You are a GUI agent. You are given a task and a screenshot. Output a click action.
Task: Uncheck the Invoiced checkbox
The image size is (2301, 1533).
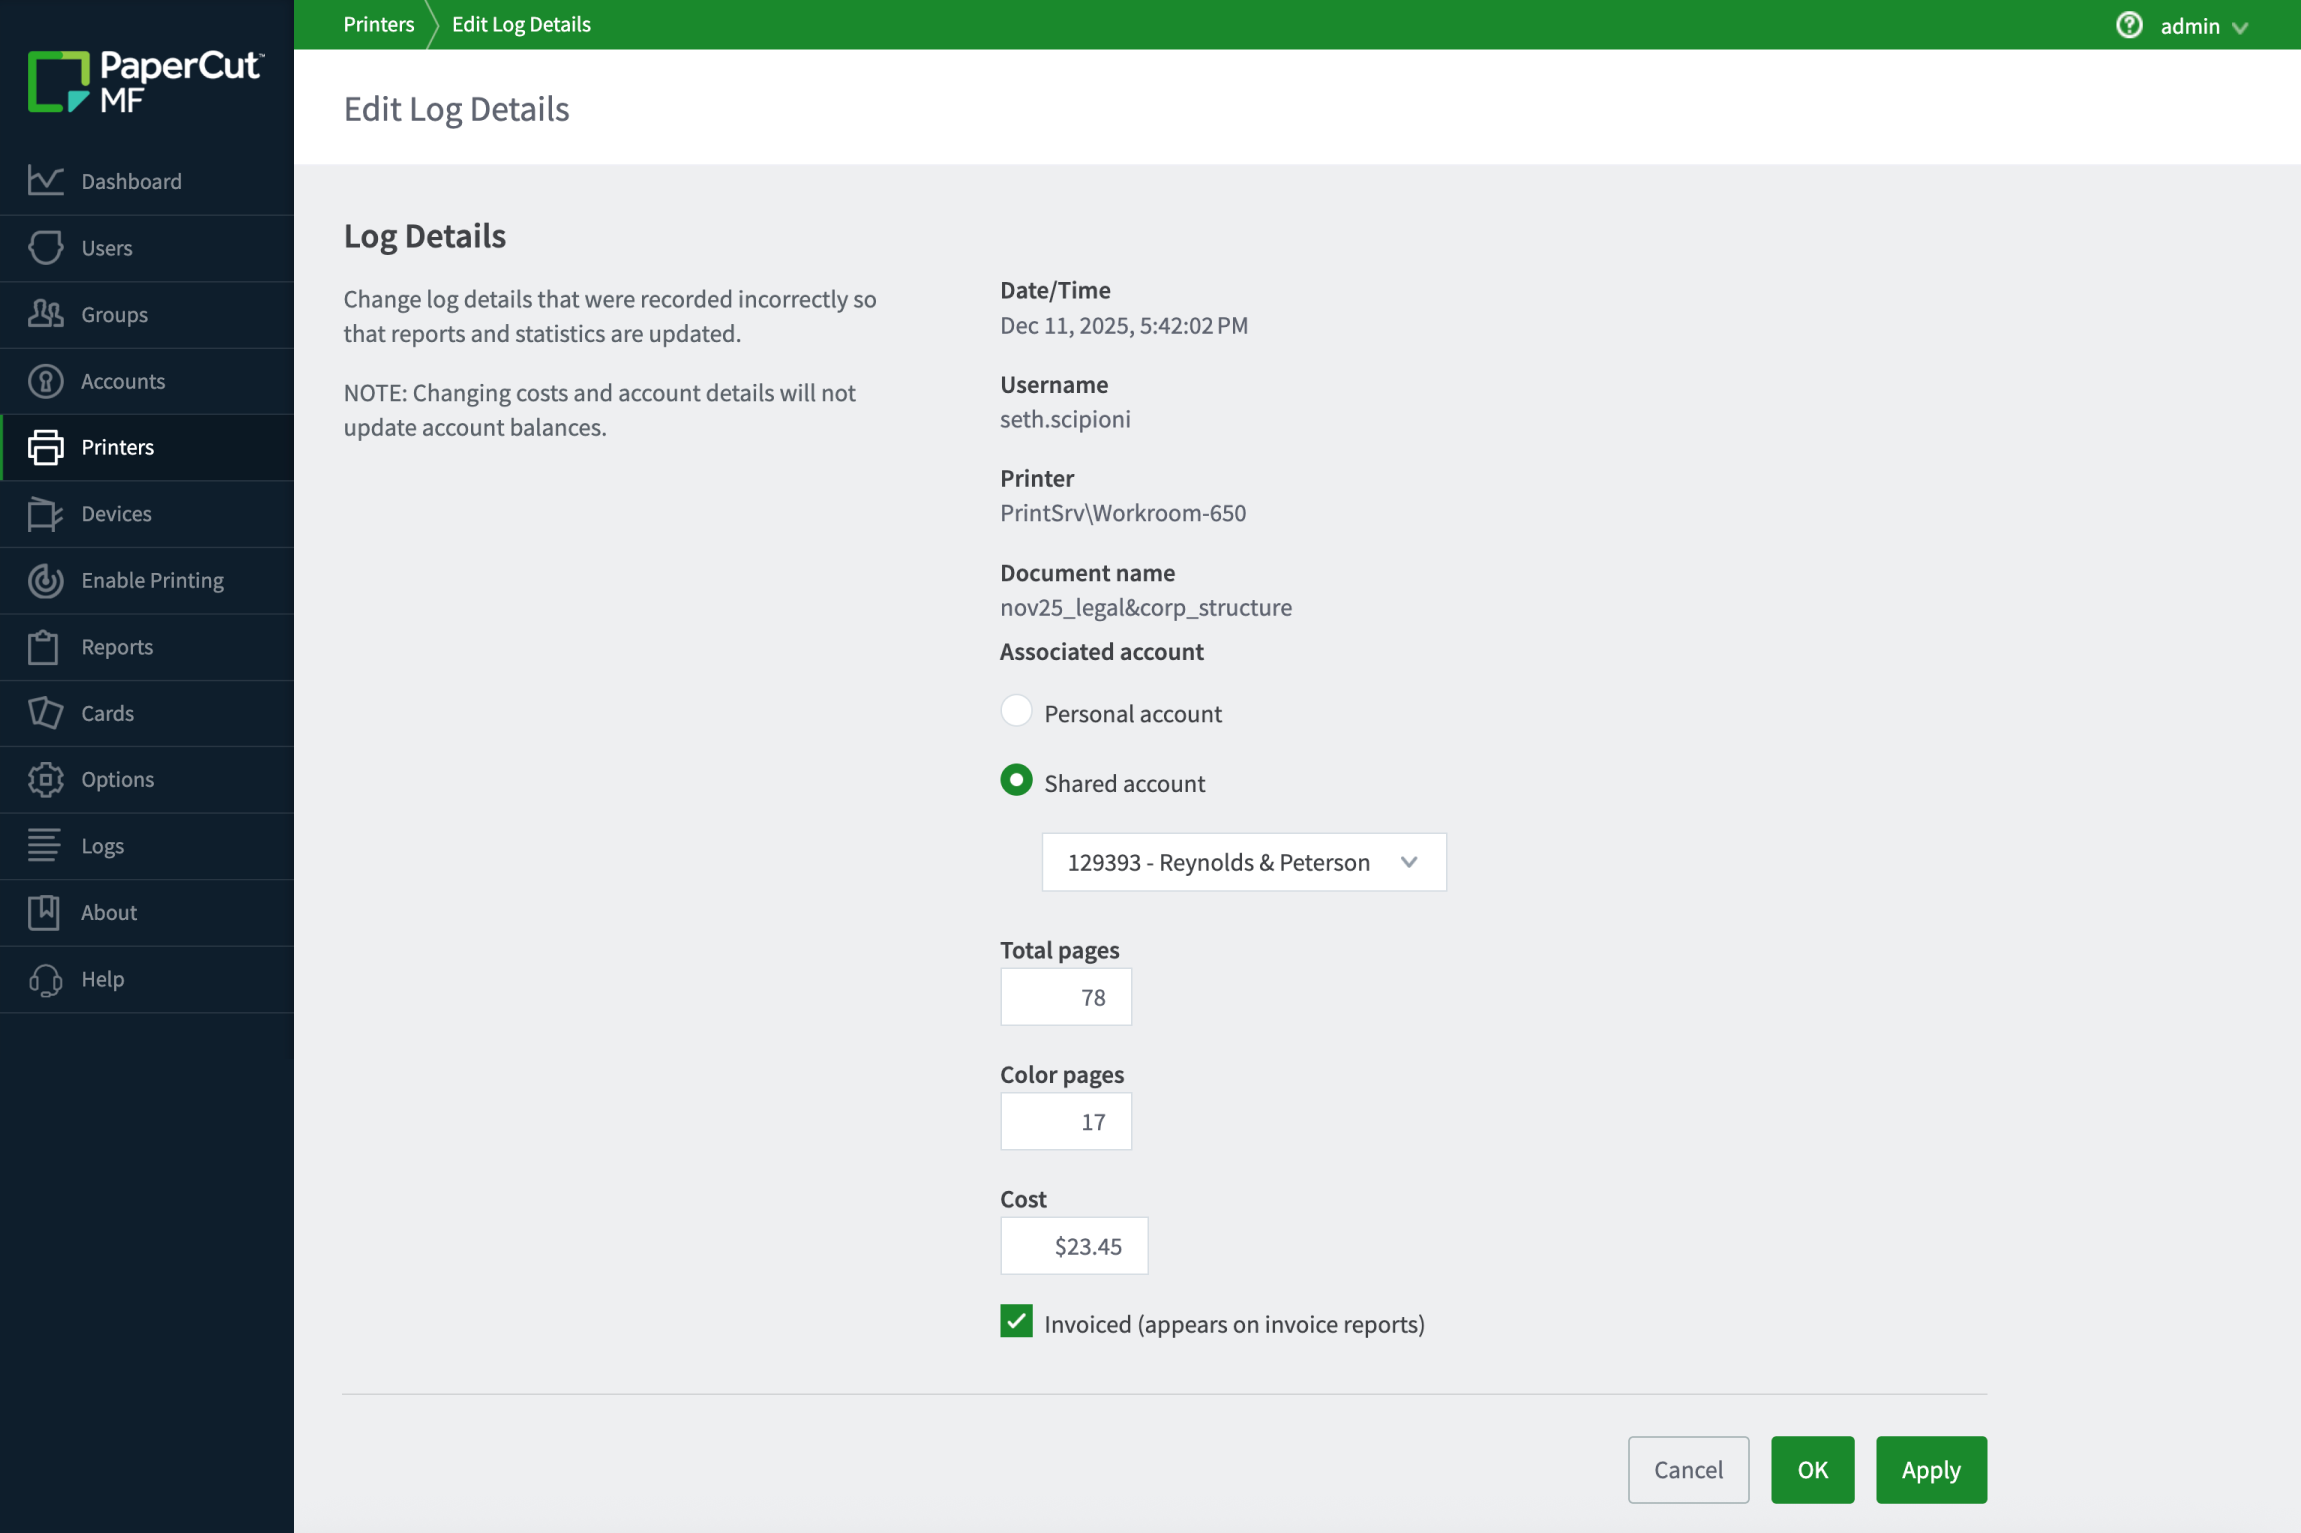pos(1016,1321)
